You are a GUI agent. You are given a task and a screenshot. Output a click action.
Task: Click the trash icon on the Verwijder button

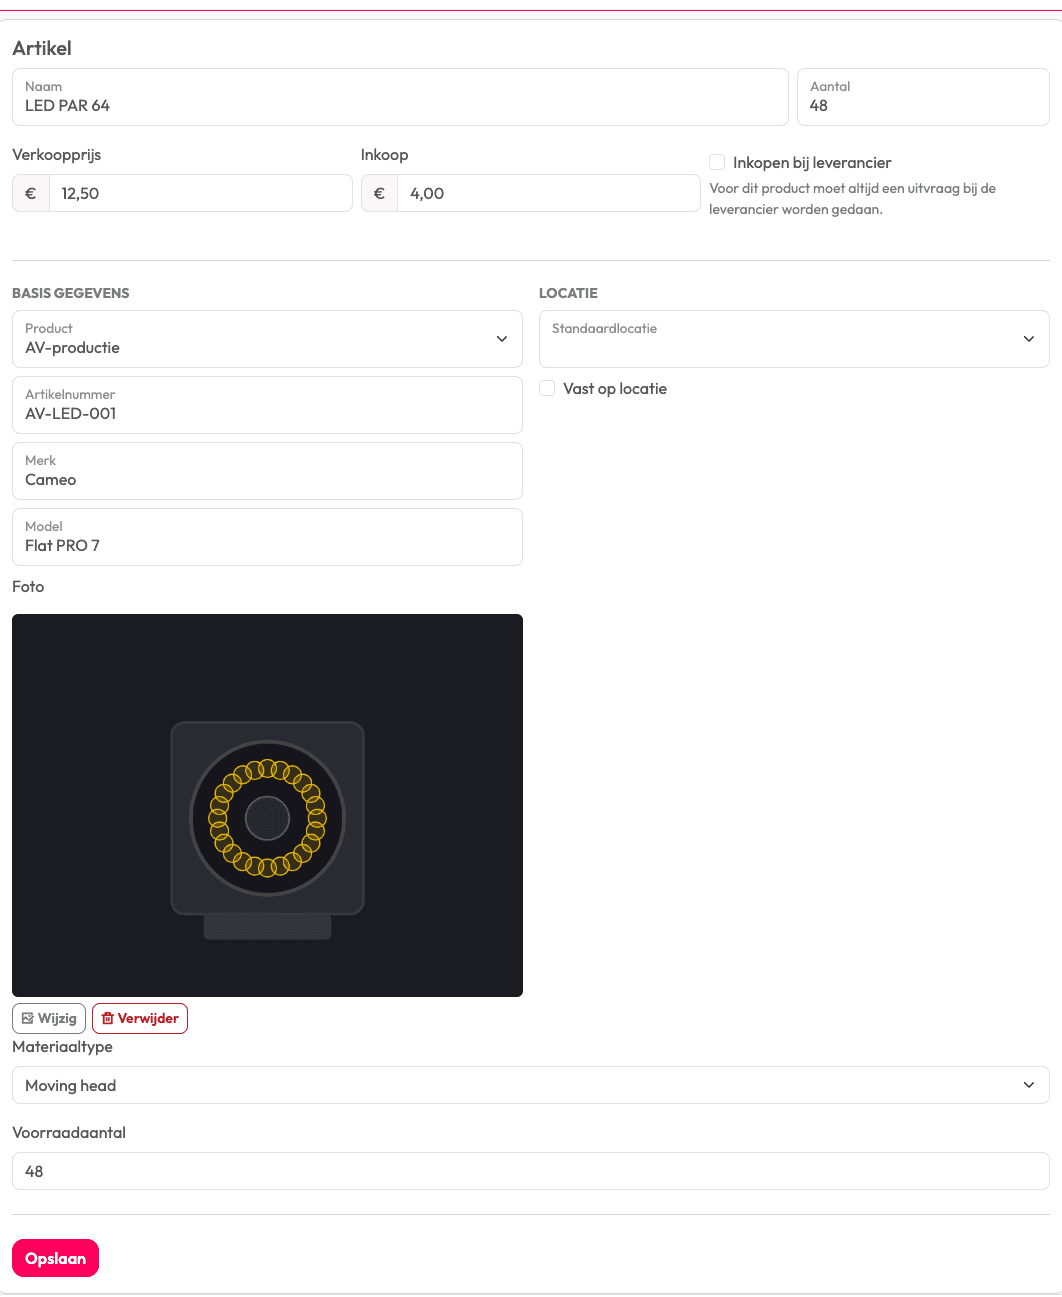point(108,1018)
